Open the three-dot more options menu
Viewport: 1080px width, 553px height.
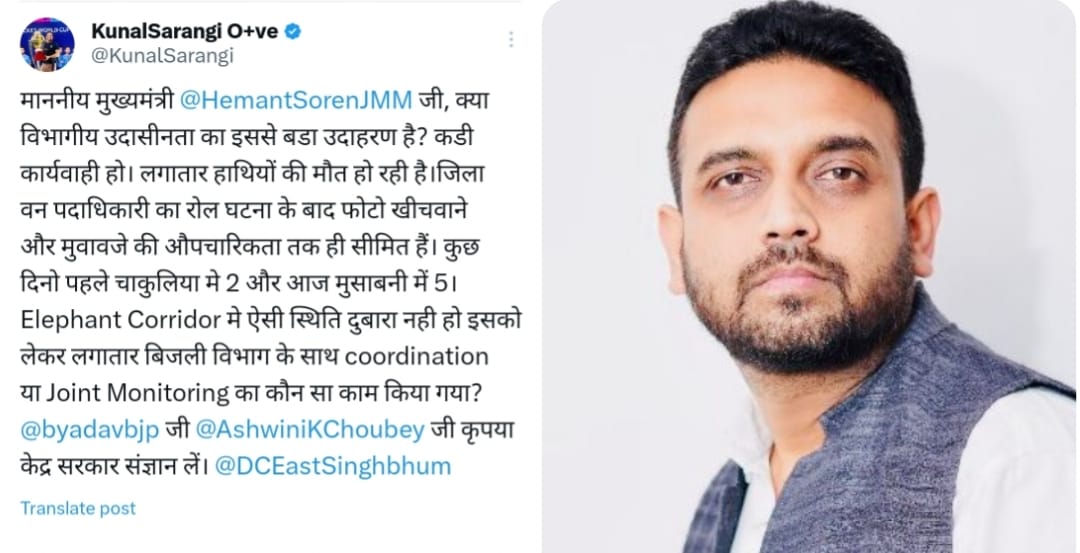pyautogui.click(x=511, y=39)
